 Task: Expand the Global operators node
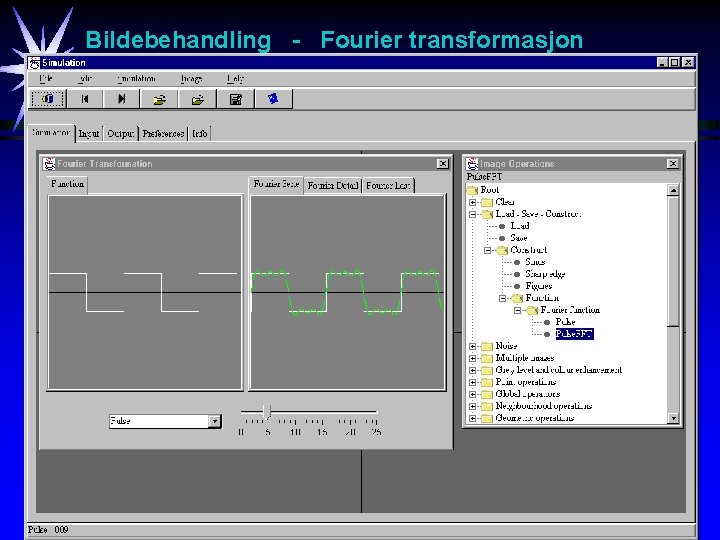[x=472, y=394]
